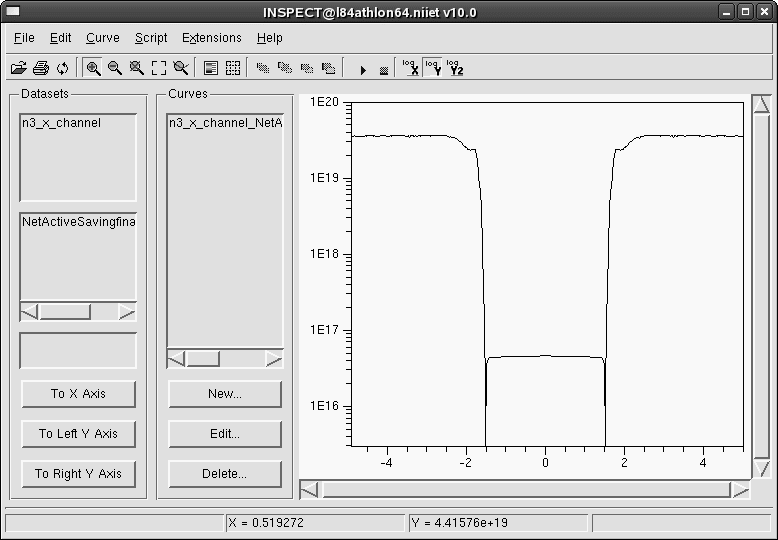Toggle logarithmic Y axis scale
Viewport: 778px width, 540px height.
[x=432, y=67]
